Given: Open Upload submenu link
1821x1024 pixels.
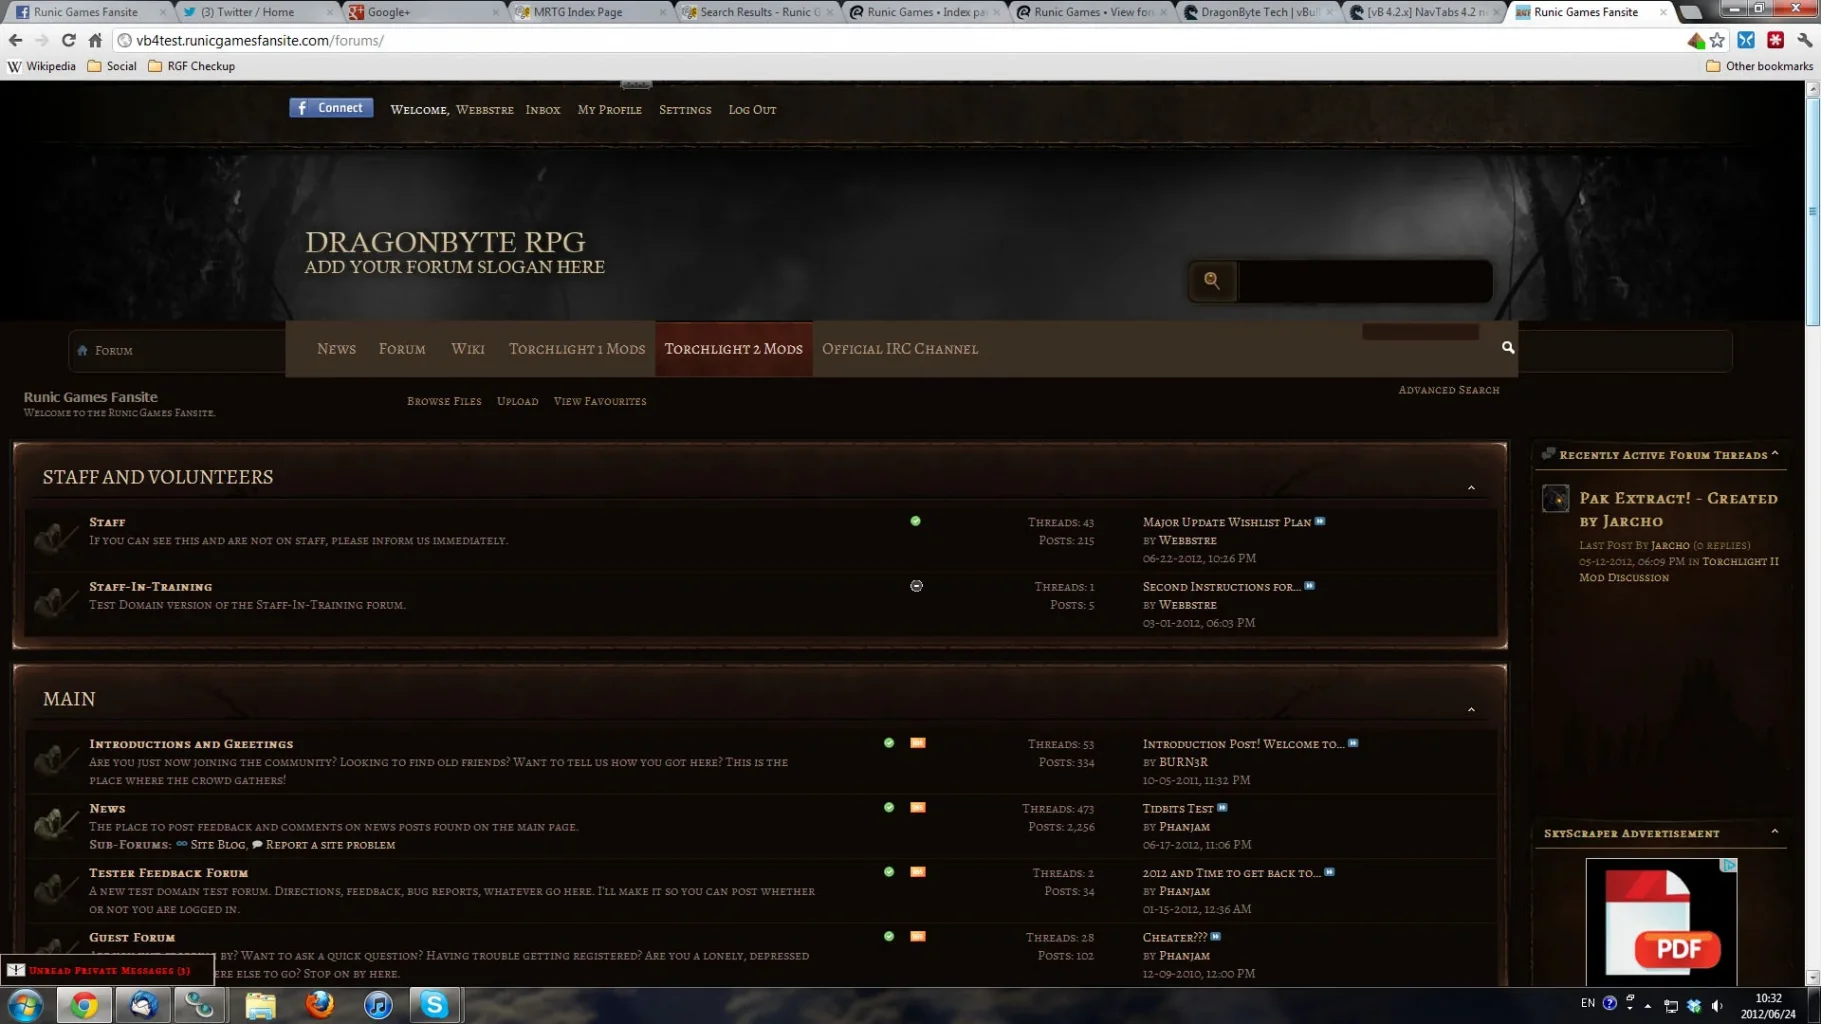Looking at the screenshot, I should pyautogui.click(x=517, y=401).
